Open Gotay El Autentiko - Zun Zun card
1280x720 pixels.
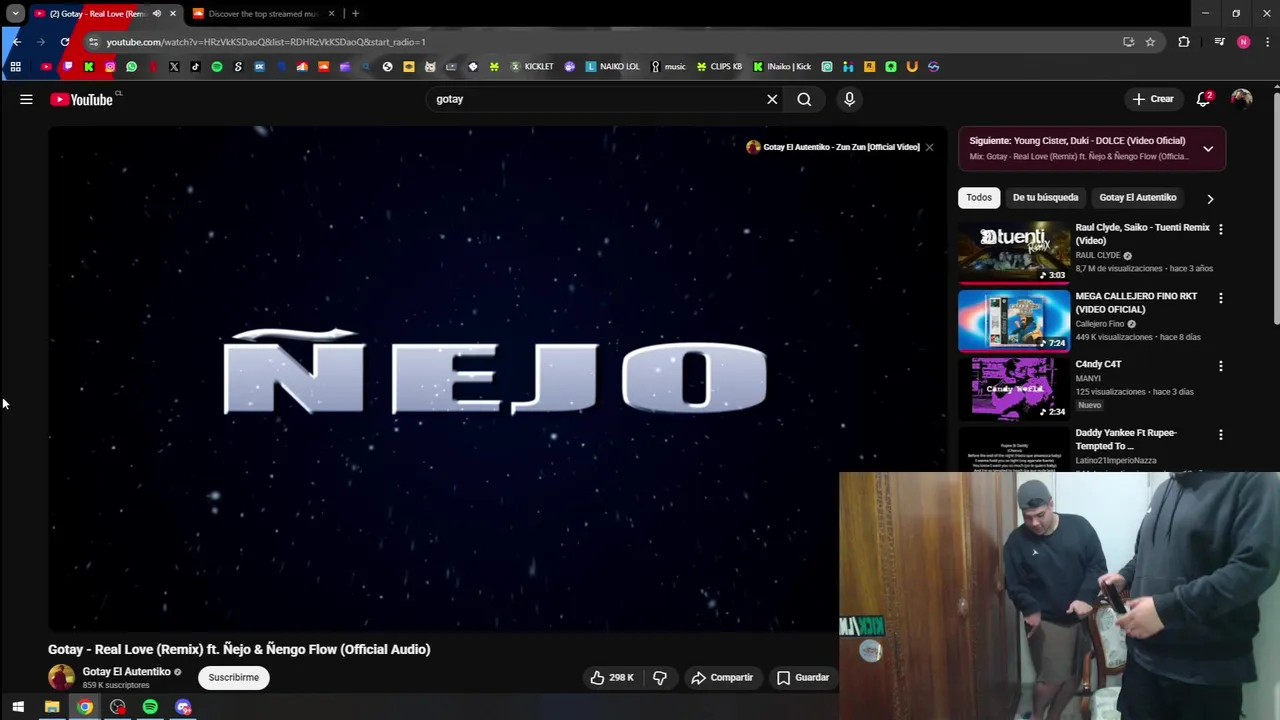pyautogui.click(x=833, y=147)
